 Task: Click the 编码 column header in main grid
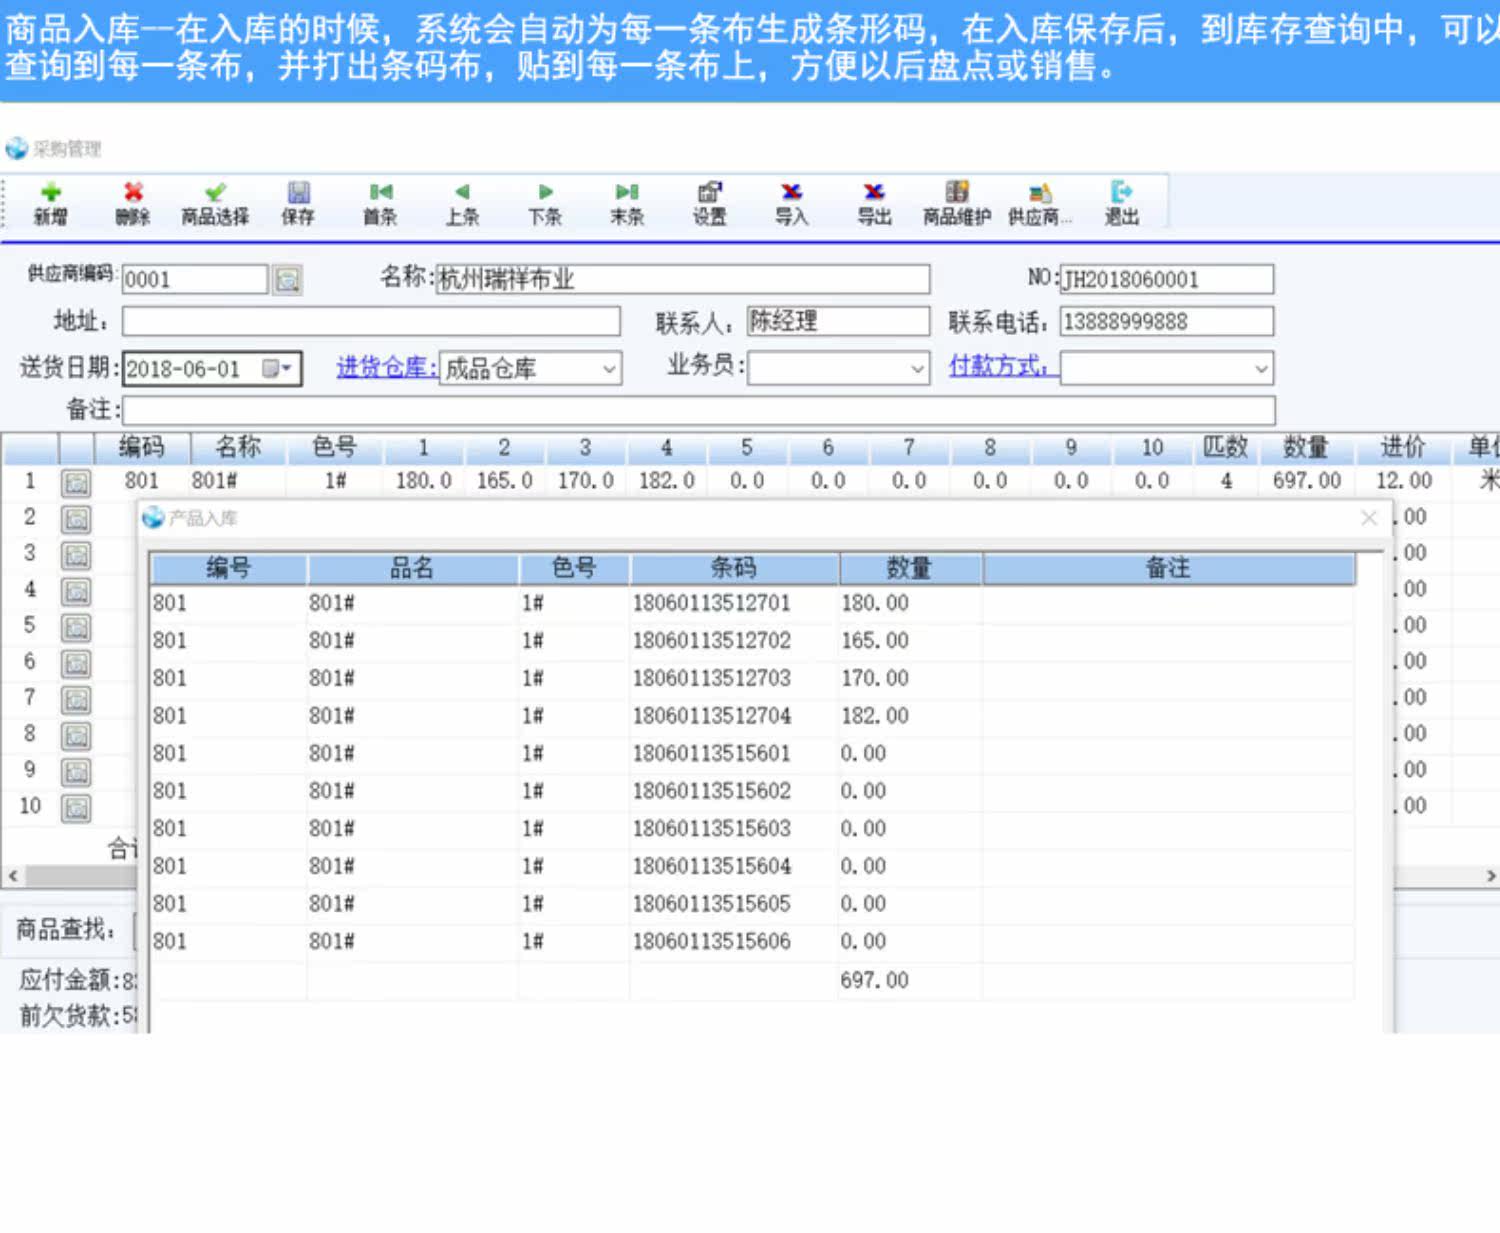(141, 447)
